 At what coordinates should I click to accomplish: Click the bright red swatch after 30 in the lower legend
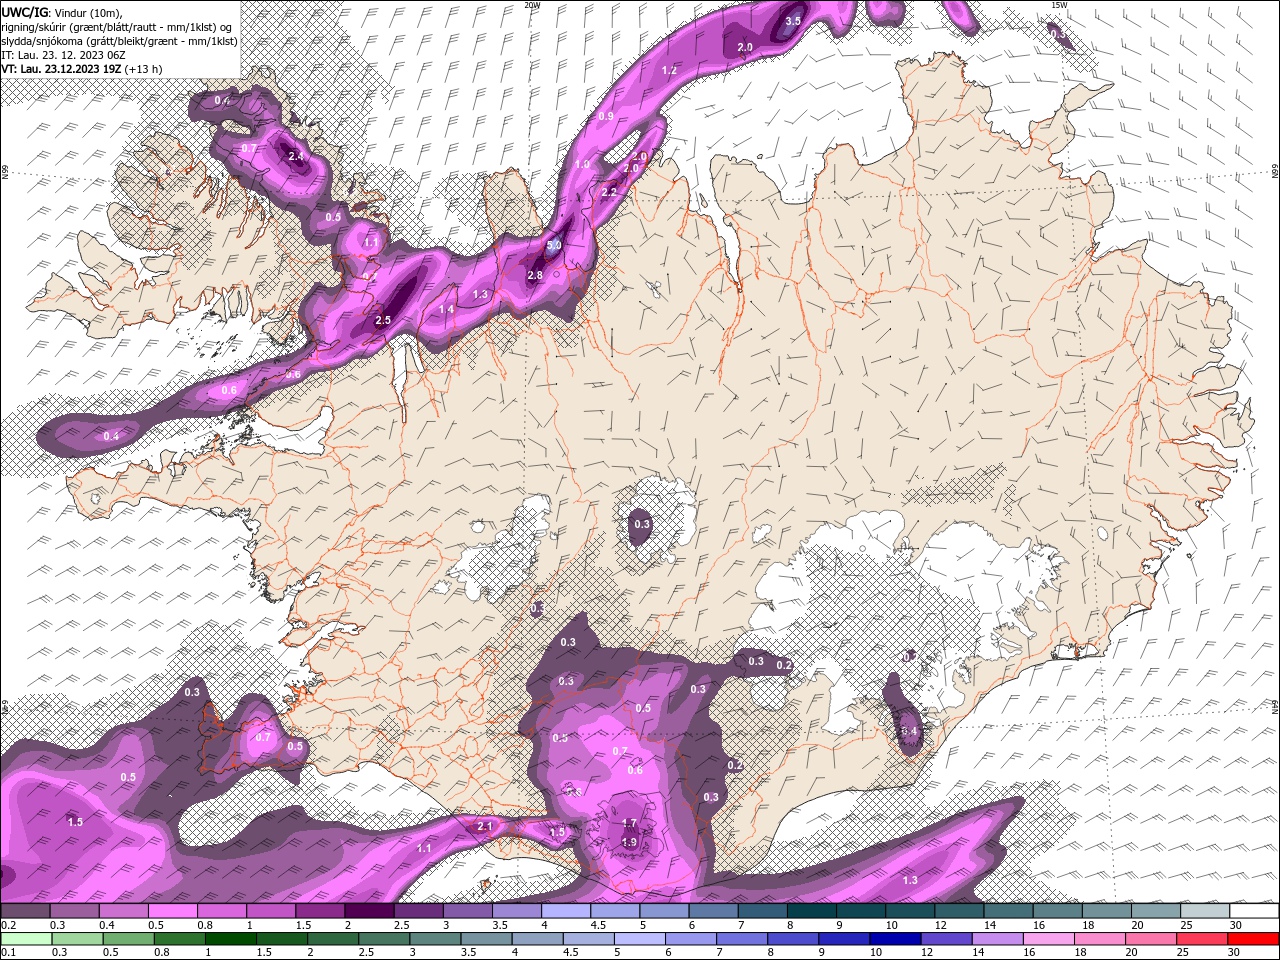(1254, 938)
